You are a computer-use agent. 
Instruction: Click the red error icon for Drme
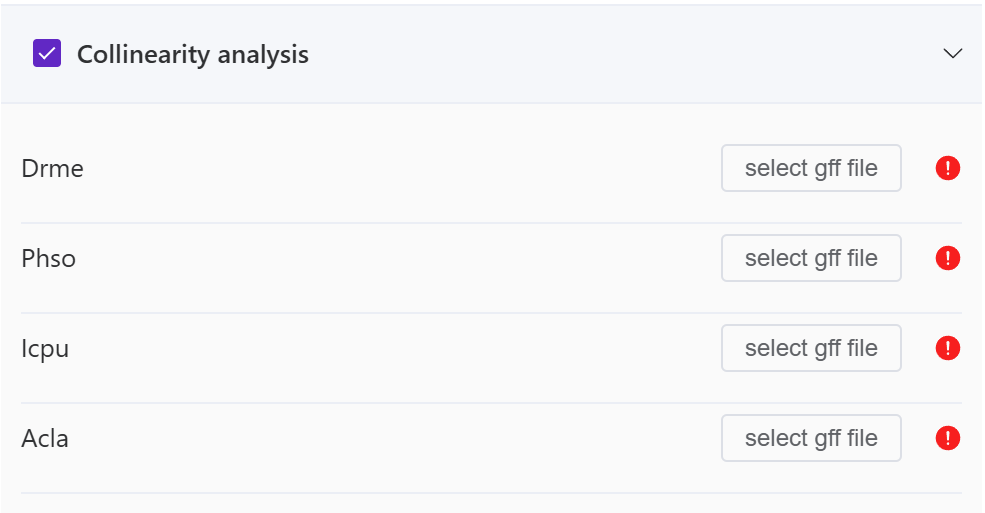947,168
